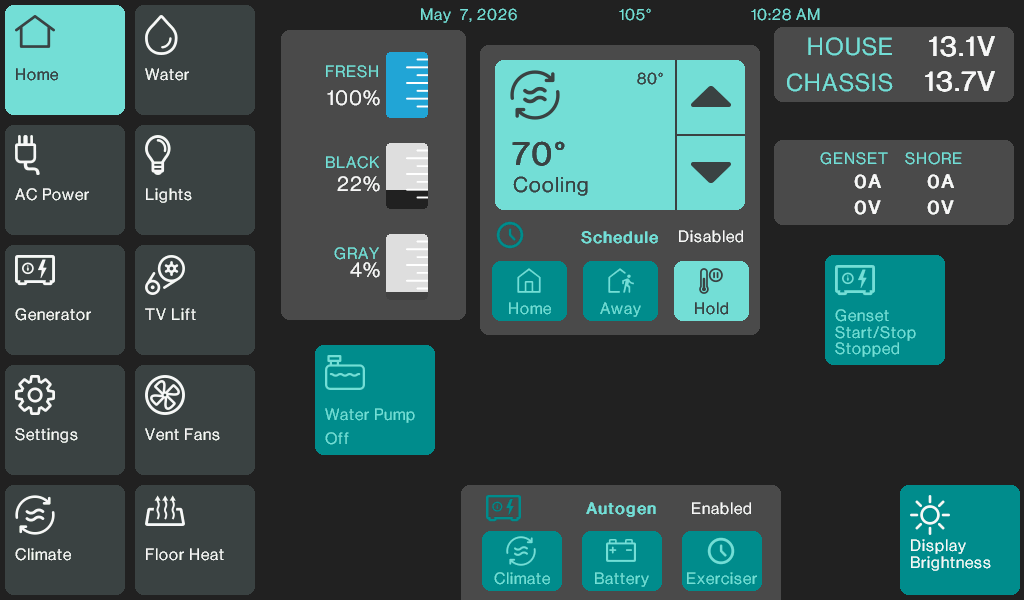Open the Vent Fans tile
1024x600 pixels.
(195, 420)
